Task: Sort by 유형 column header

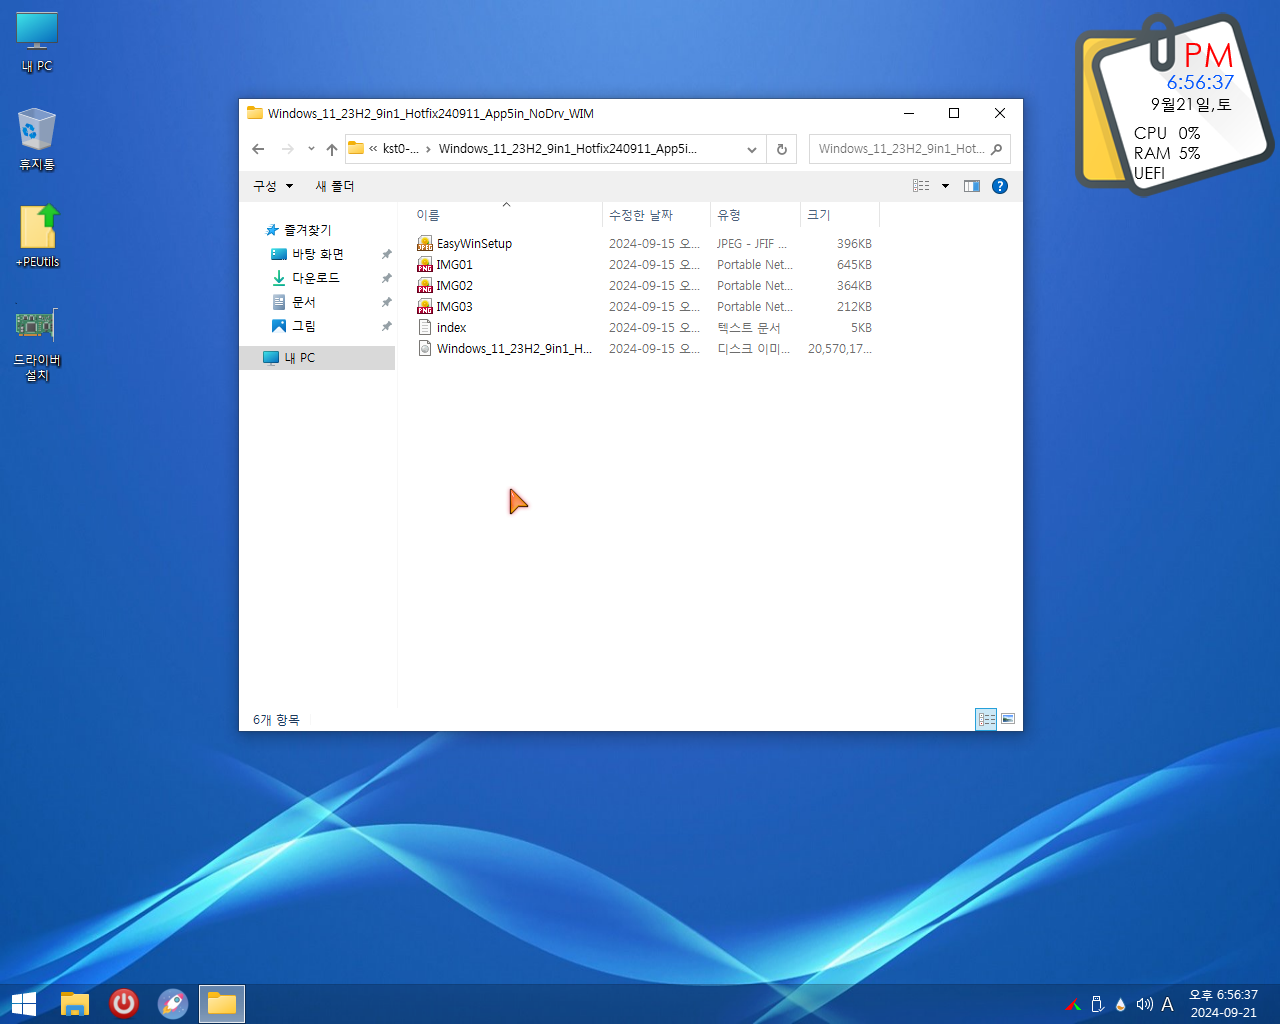Action: coord(755,215)
